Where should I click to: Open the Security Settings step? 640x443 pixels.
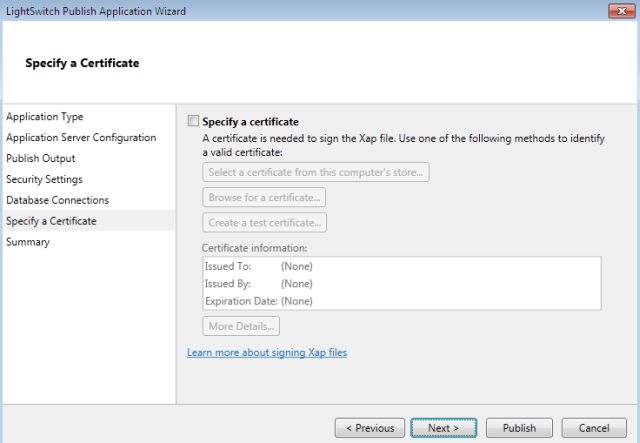click(44, 179)
